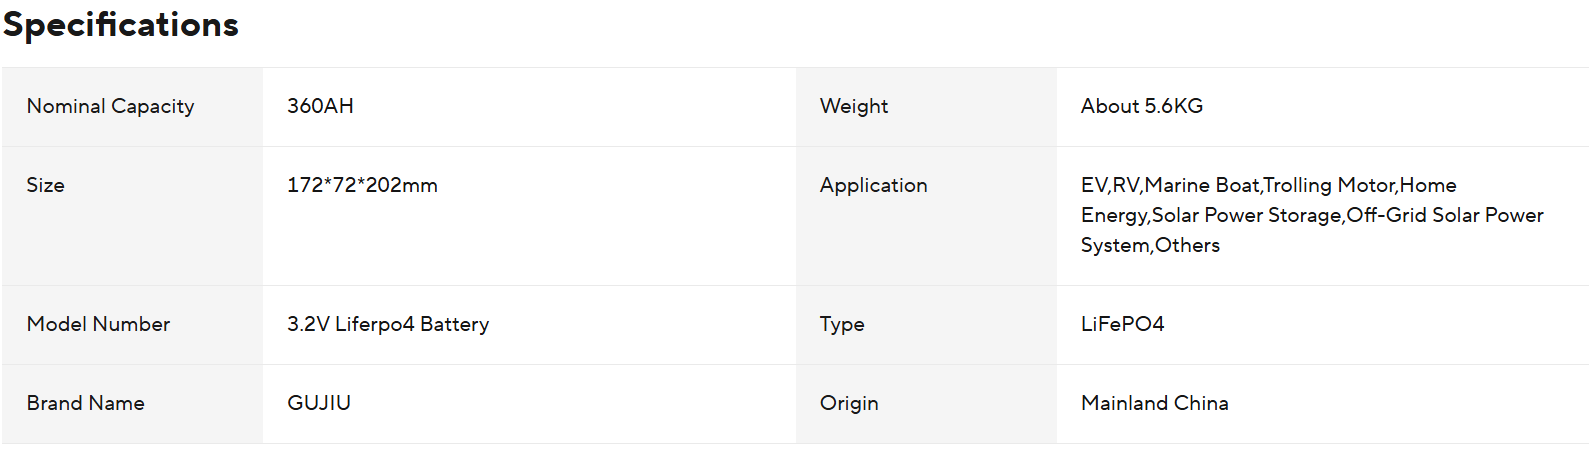The image size is (1592, 466).
Task: Select the About 5.6KG value
Action: [x=1141, y=106]
